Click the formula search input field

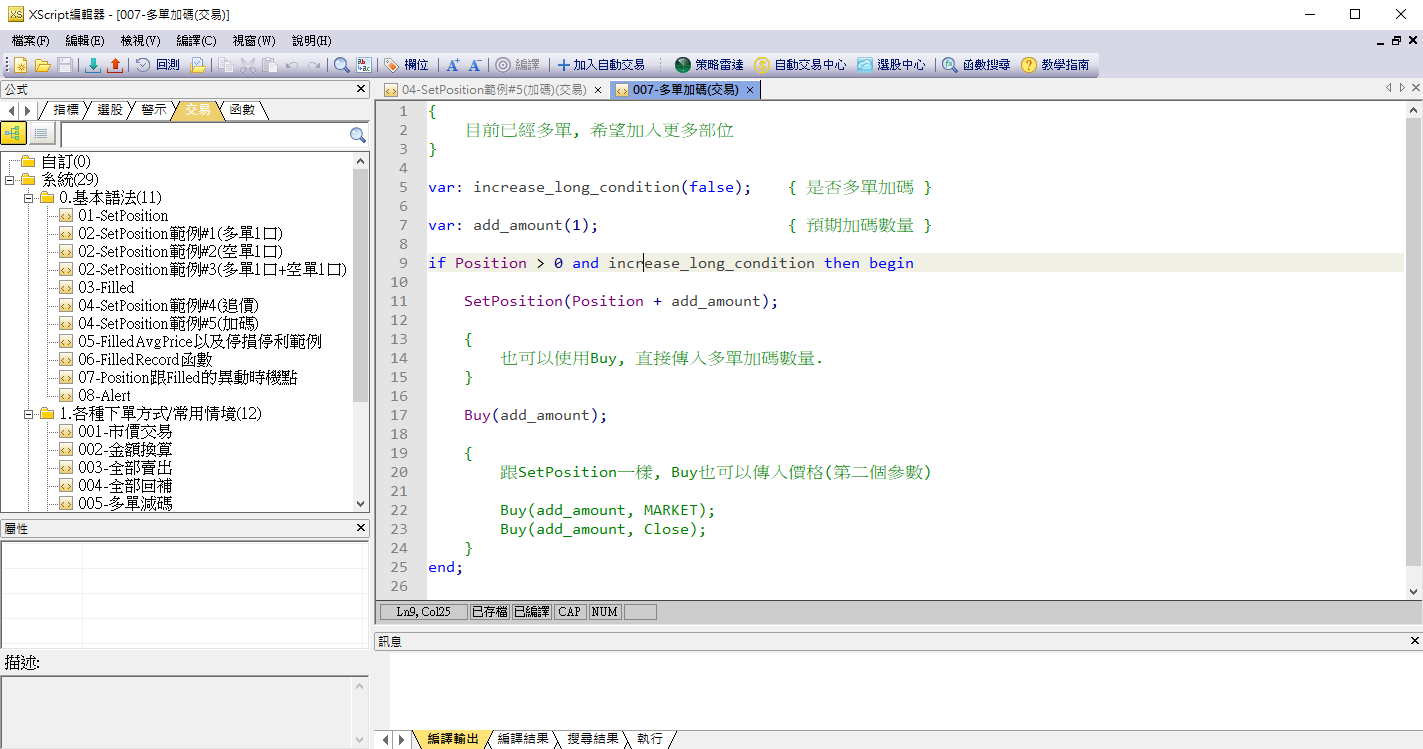tap(203, 135)
